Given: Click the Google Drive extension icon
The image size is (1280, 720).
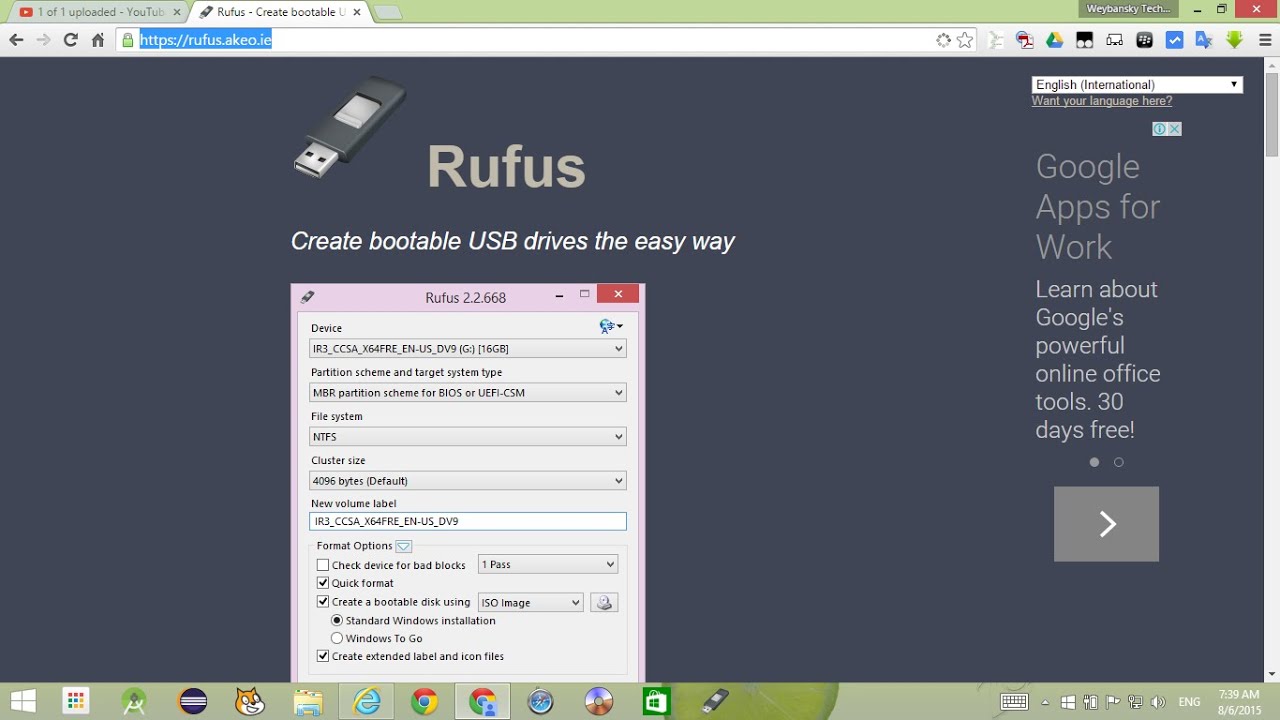Looking at the screenshot, I should pos(1054,40).
